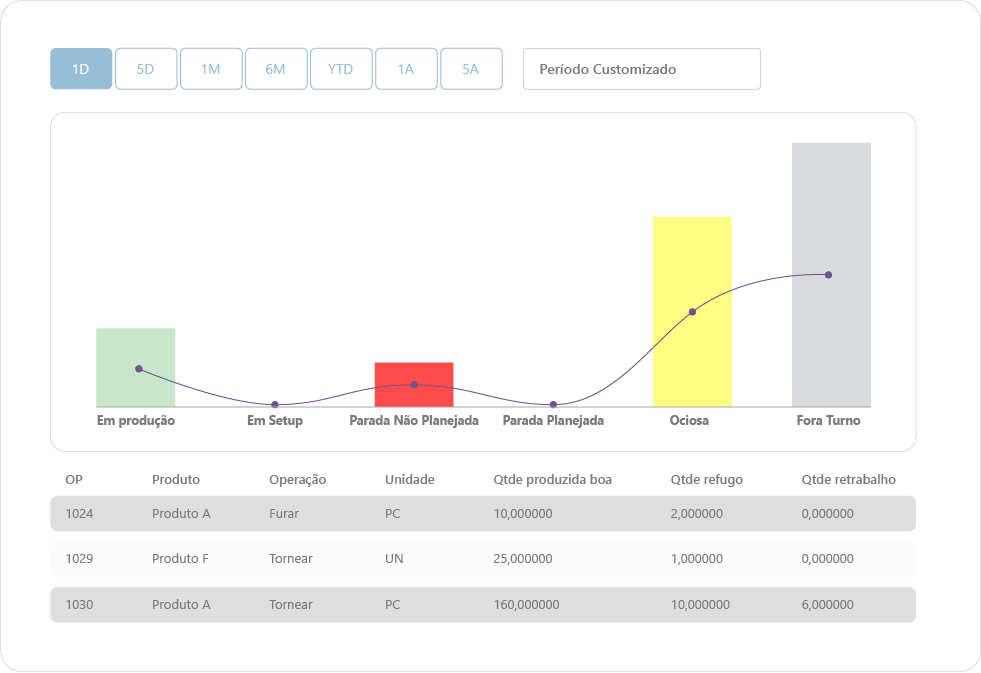The image size is (981, 673).
Task: Pick the 1A period button
Action: click(406, 69)
